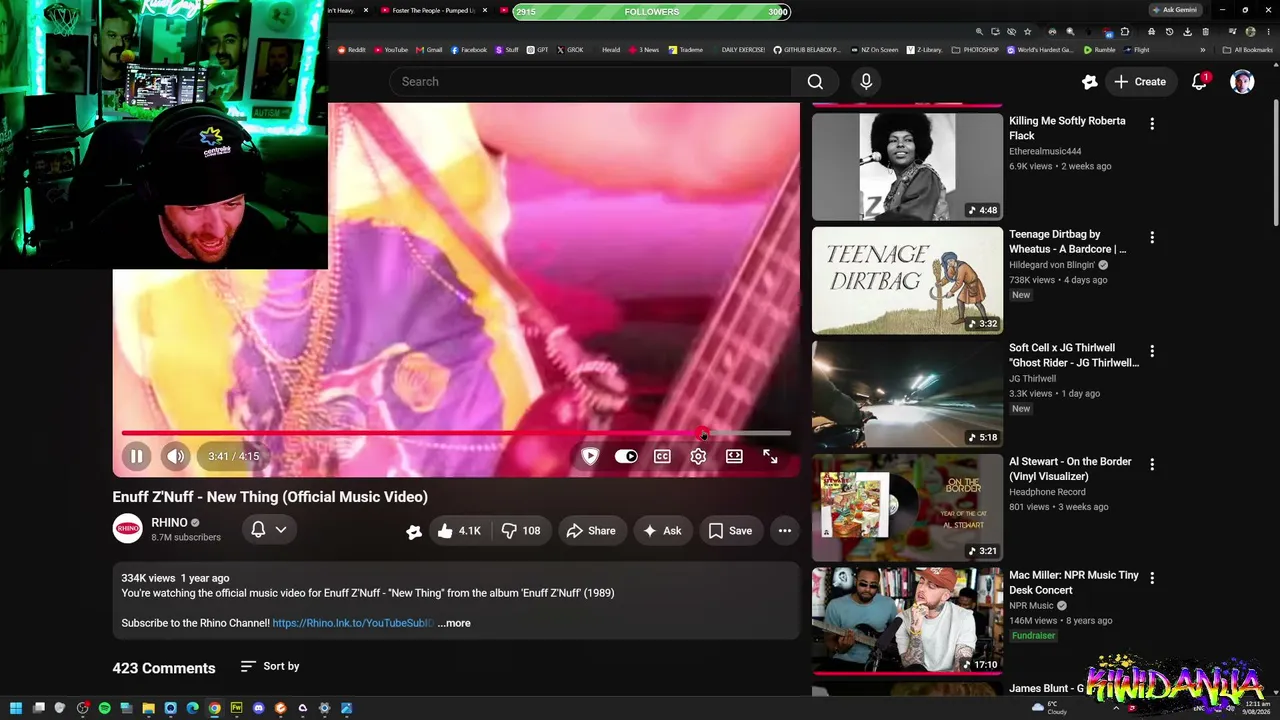Open the Trademe bookmark
This screenshot has width=1280, height=720.
686,50
